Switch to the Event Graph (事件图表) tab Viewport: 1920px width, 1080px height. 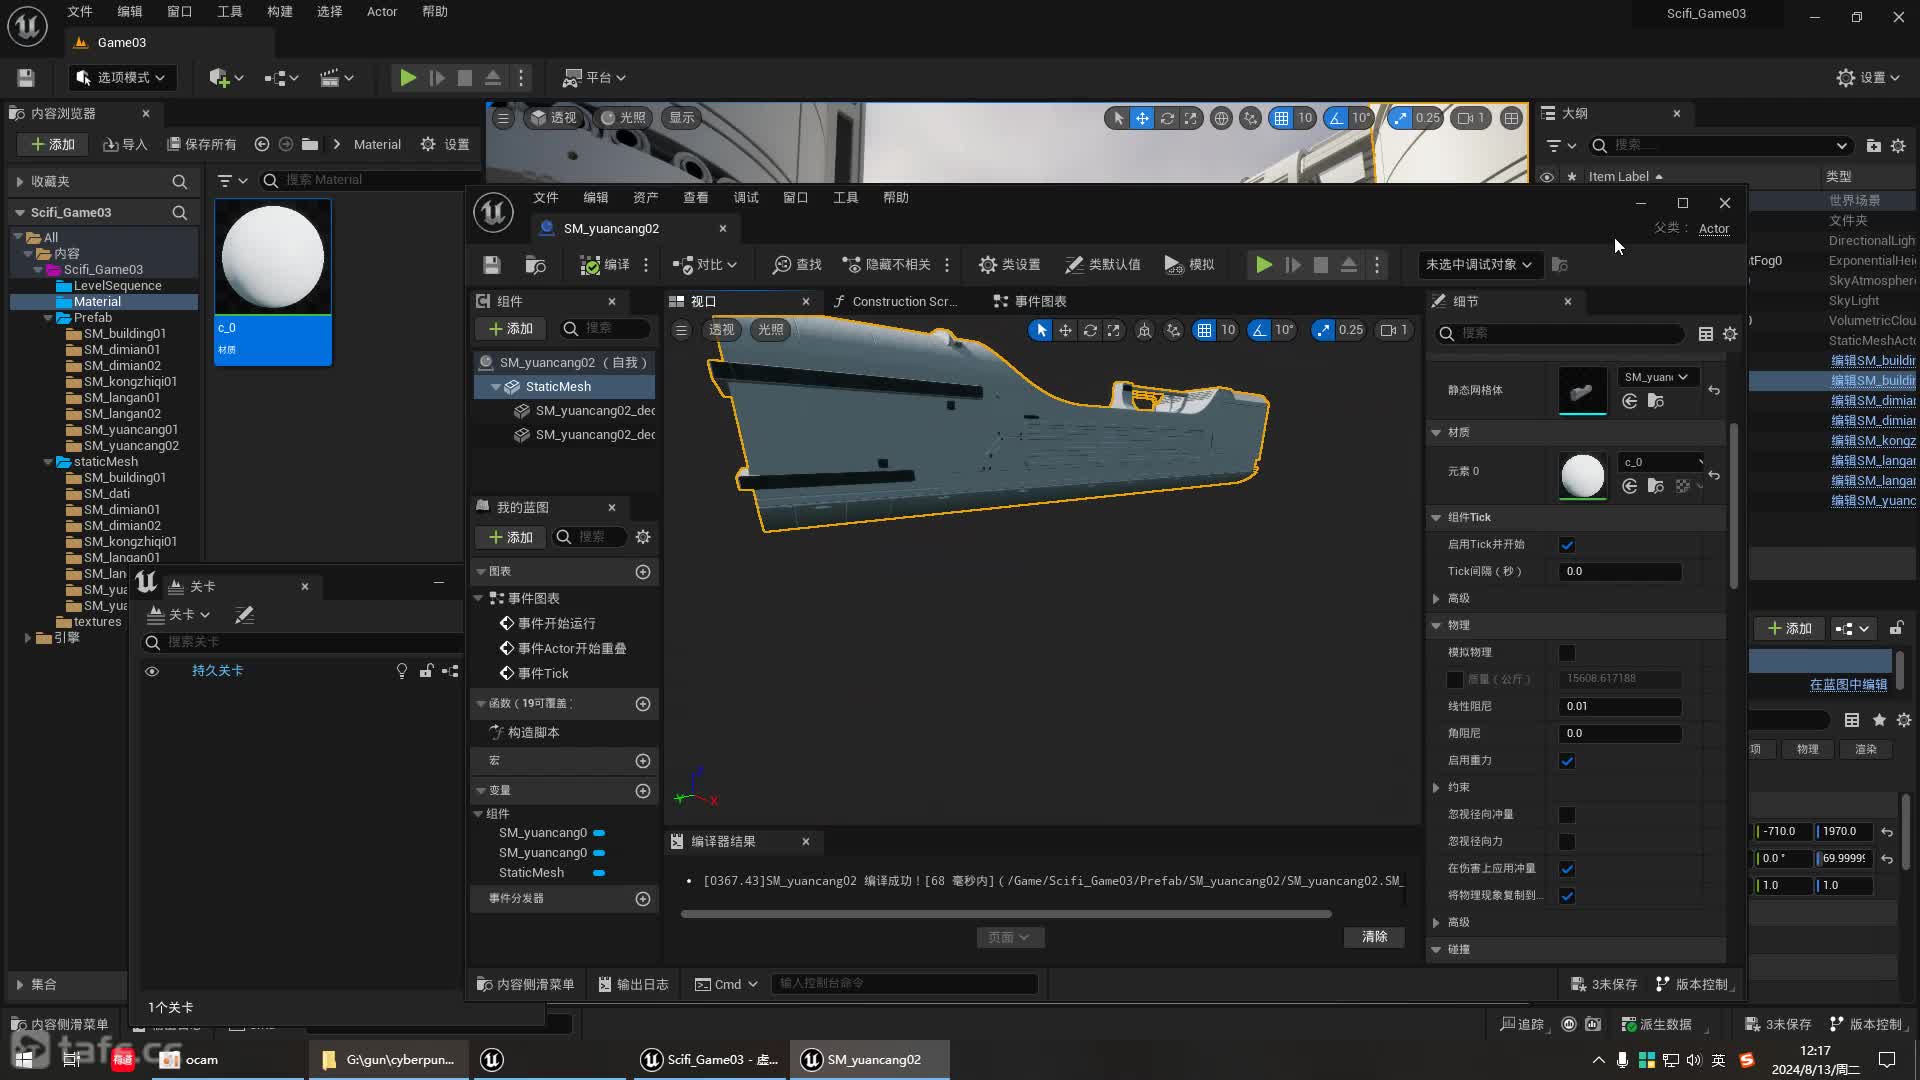pyautogui.click(x=1030, y=301)
